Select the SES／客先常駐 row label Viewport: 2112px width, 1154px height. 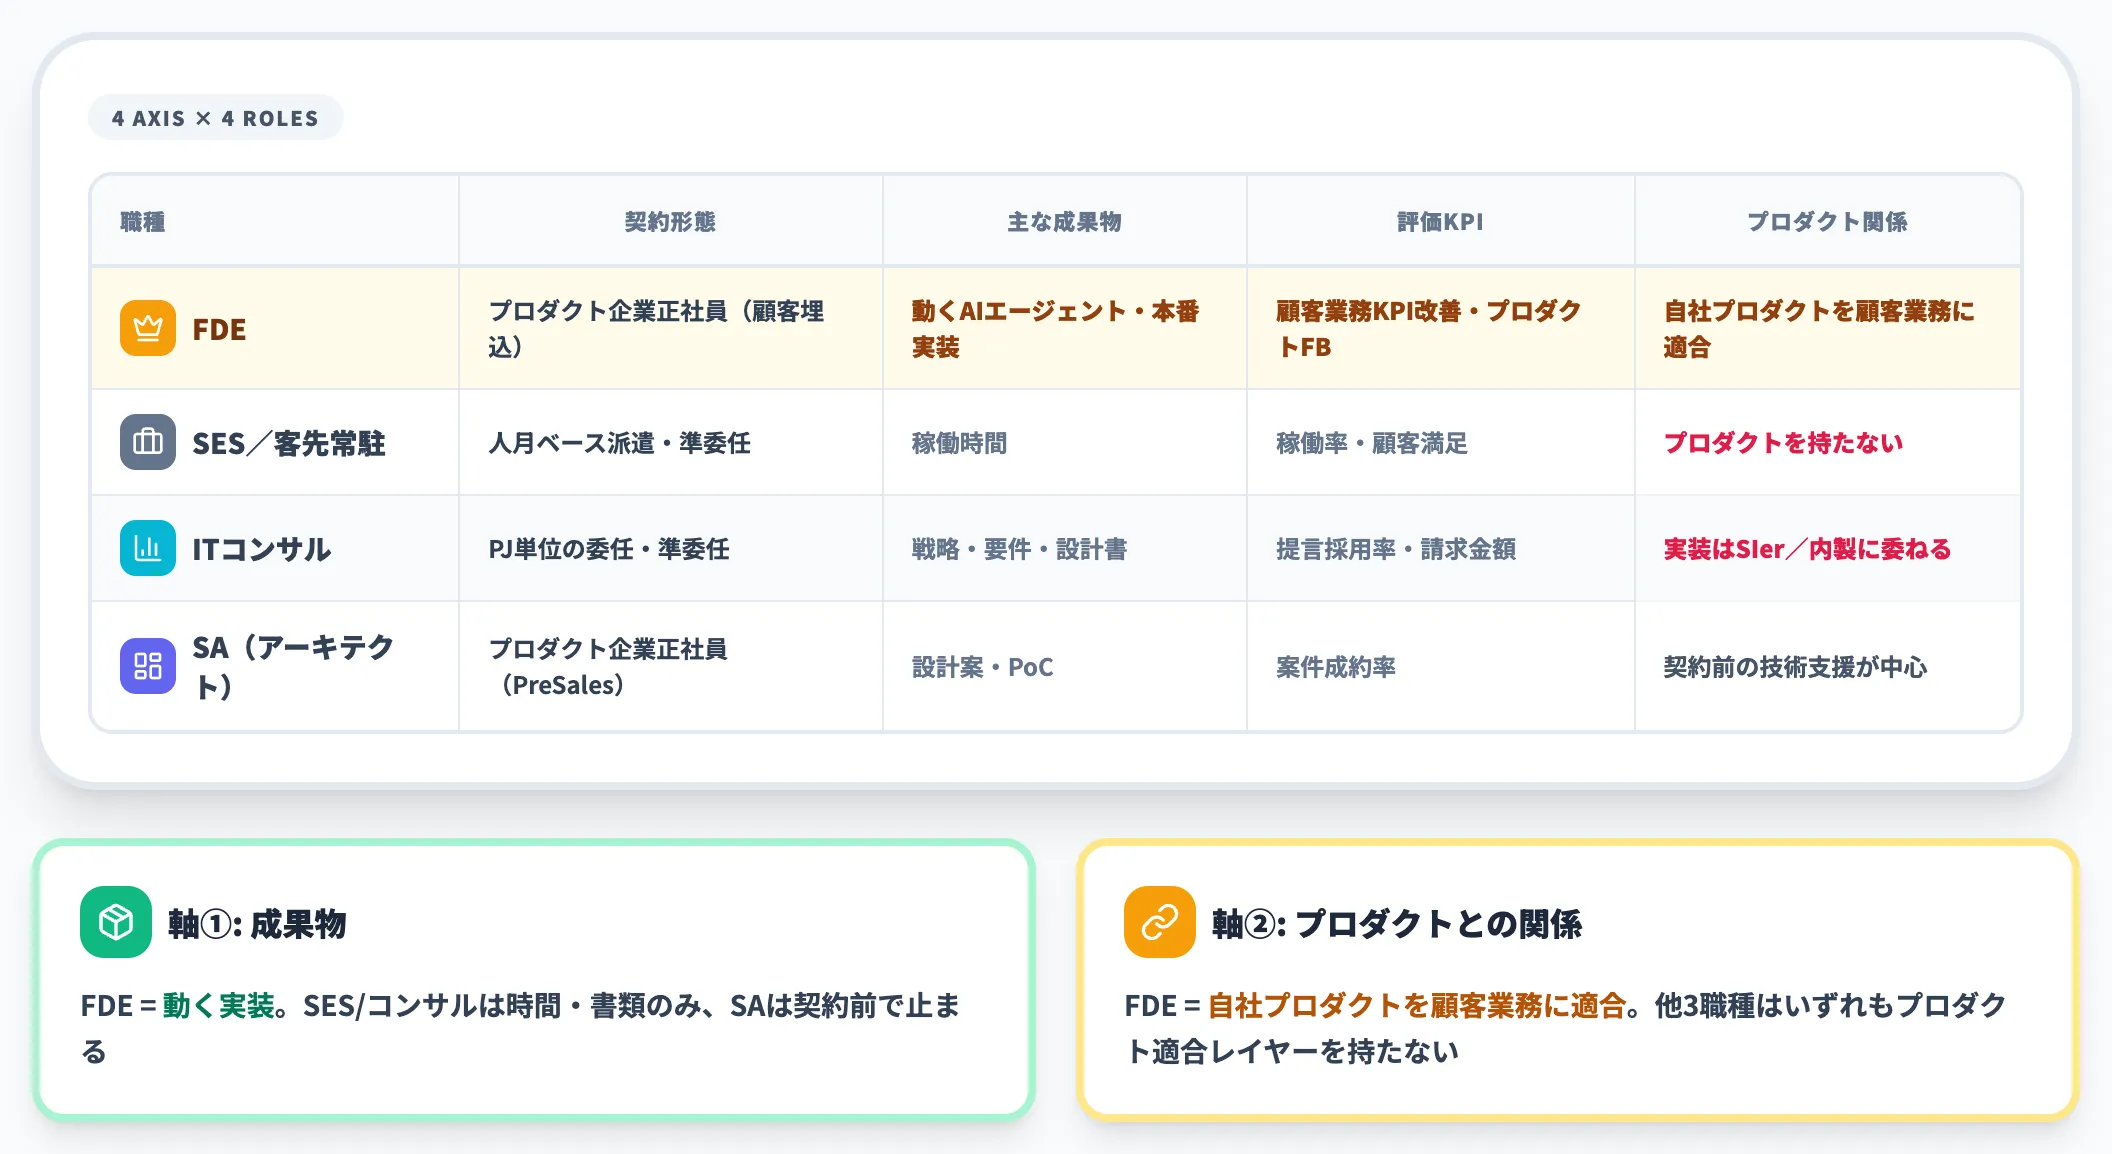289,443
